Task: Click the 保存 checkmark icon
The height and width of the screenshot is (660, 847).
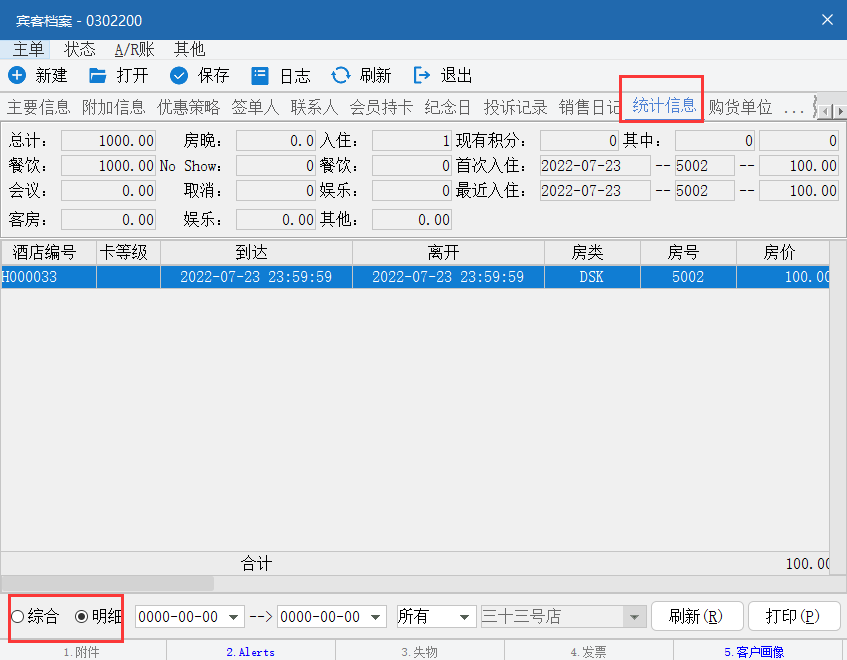Action: click(x=179, y=75)
